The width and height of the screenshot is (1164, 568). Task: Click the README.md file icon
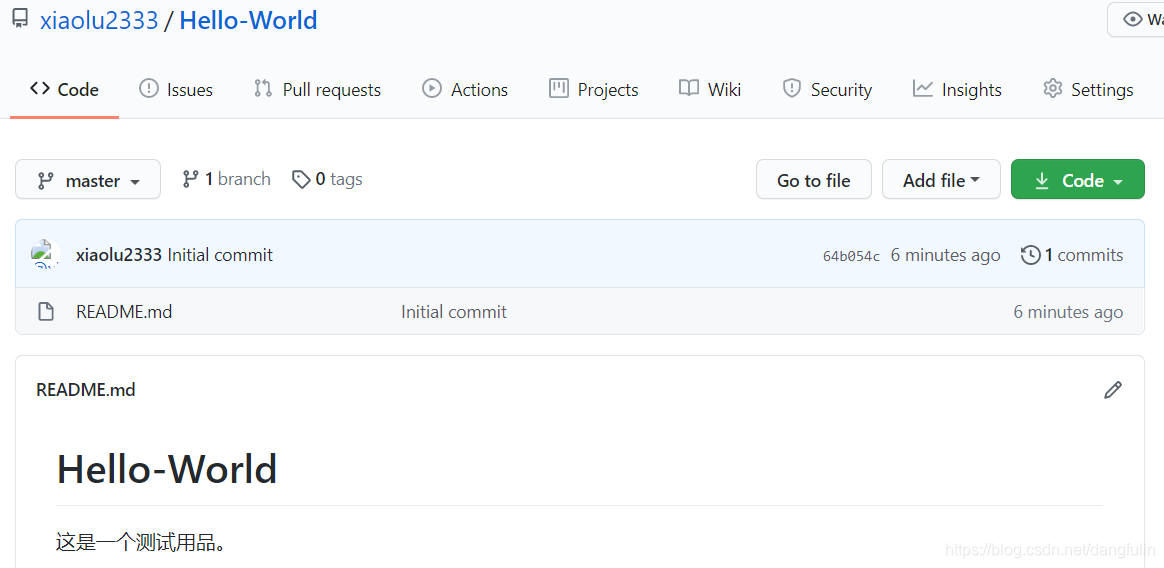[46, 312]
